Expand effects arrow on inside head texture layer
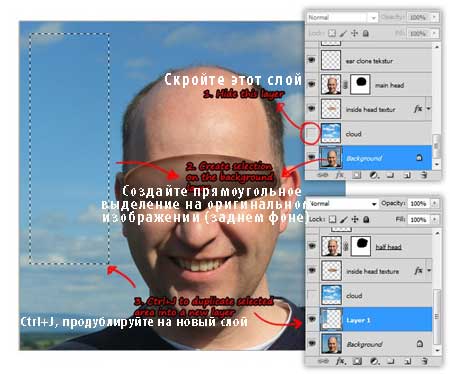450x374 pixels. [x=429, y=271]
